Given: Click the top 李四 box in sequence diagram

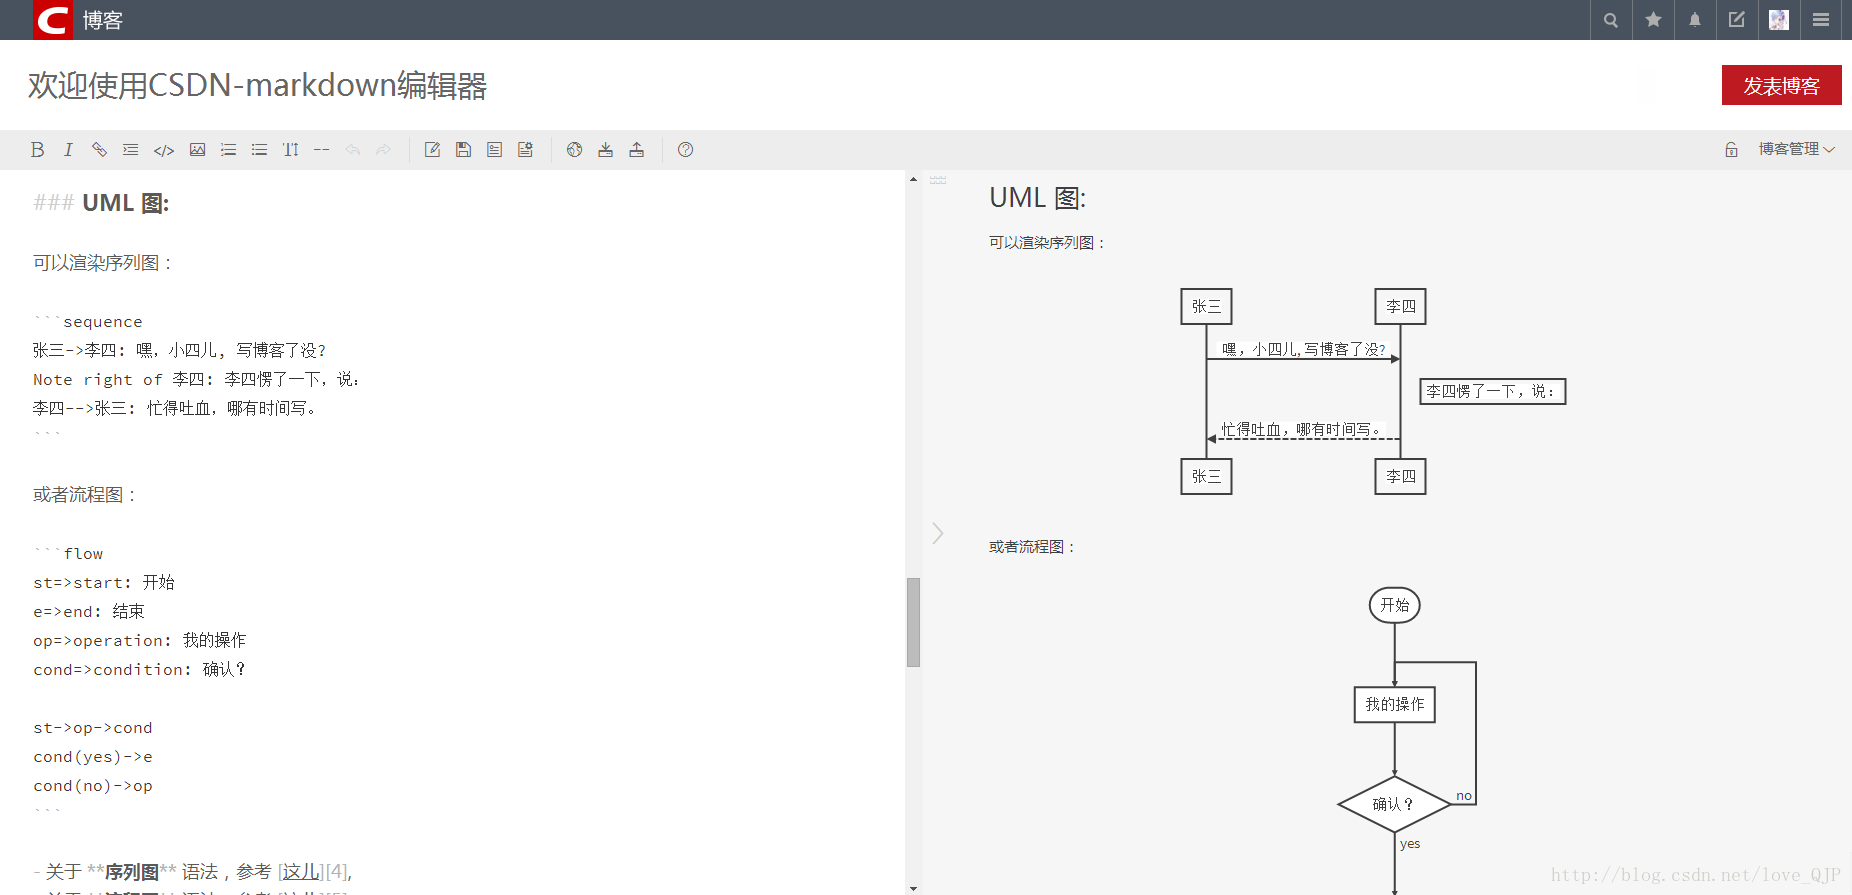Looking at the screenshot, I should (1400, 307).
